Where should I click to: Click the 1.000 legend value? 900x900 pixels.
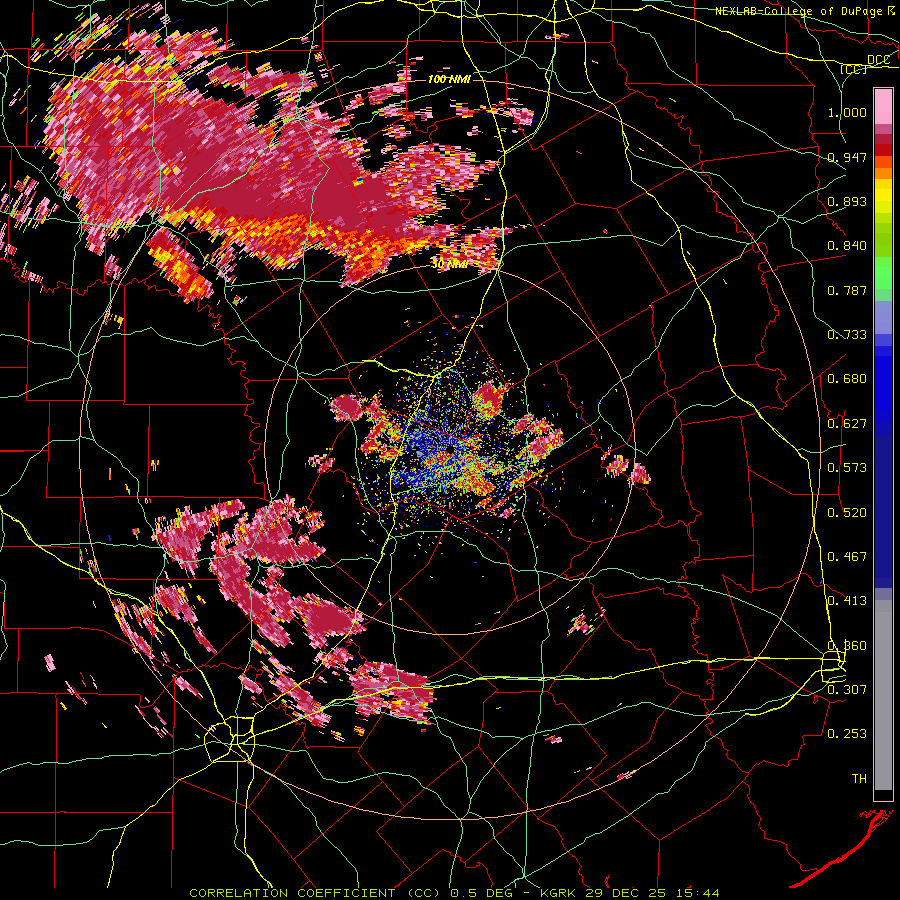click(847, 112)
